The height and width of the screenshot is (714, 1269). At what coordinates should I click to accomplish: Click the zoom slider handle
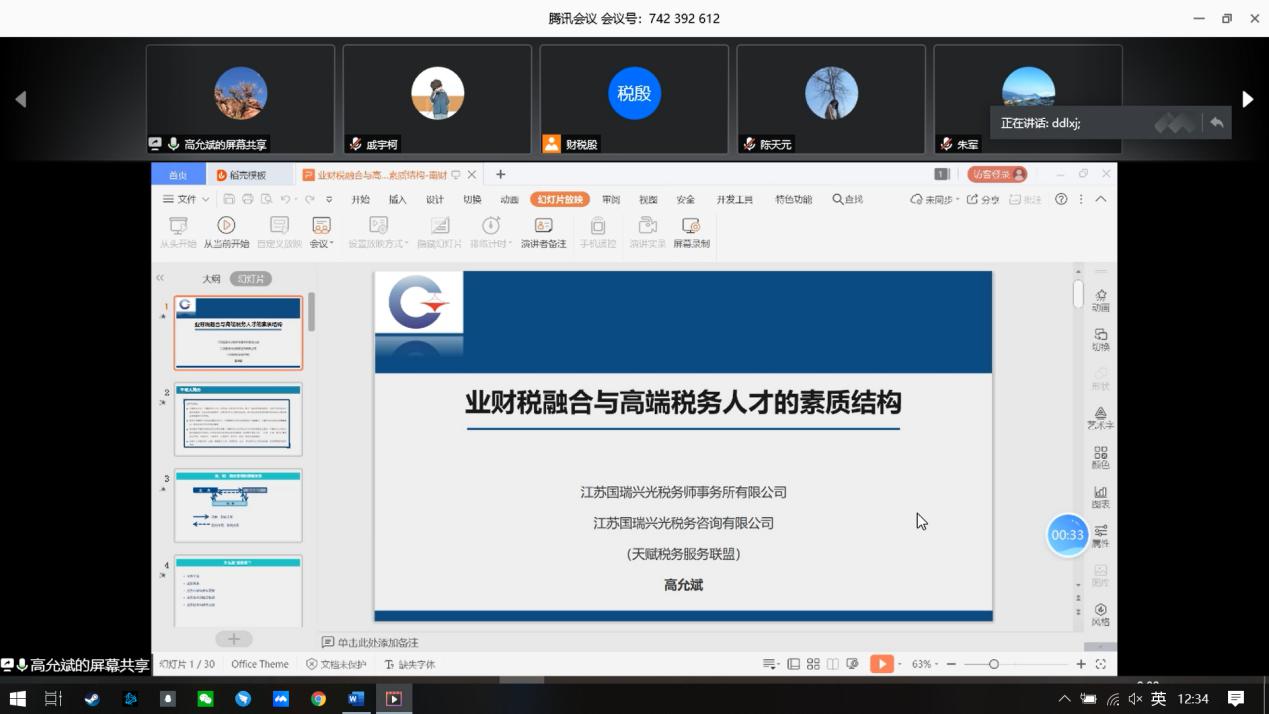pyautogui.click(x=993, y=664)
